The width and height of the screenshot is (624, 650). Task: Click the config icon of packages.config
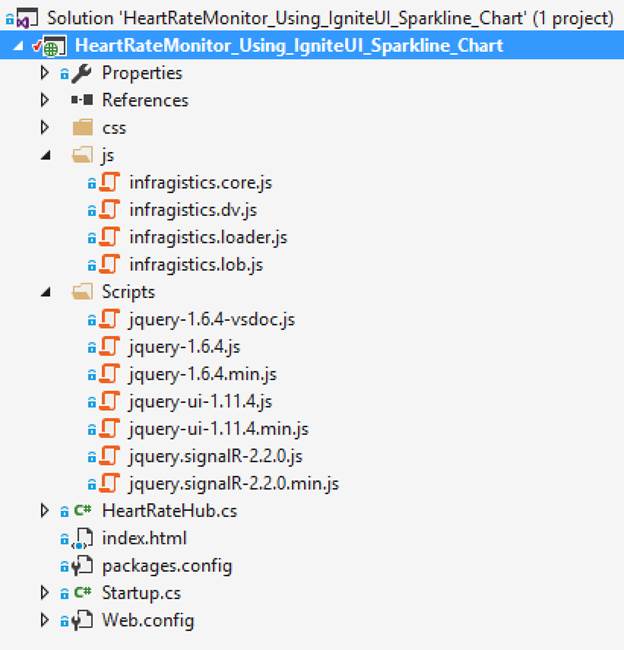82,566
